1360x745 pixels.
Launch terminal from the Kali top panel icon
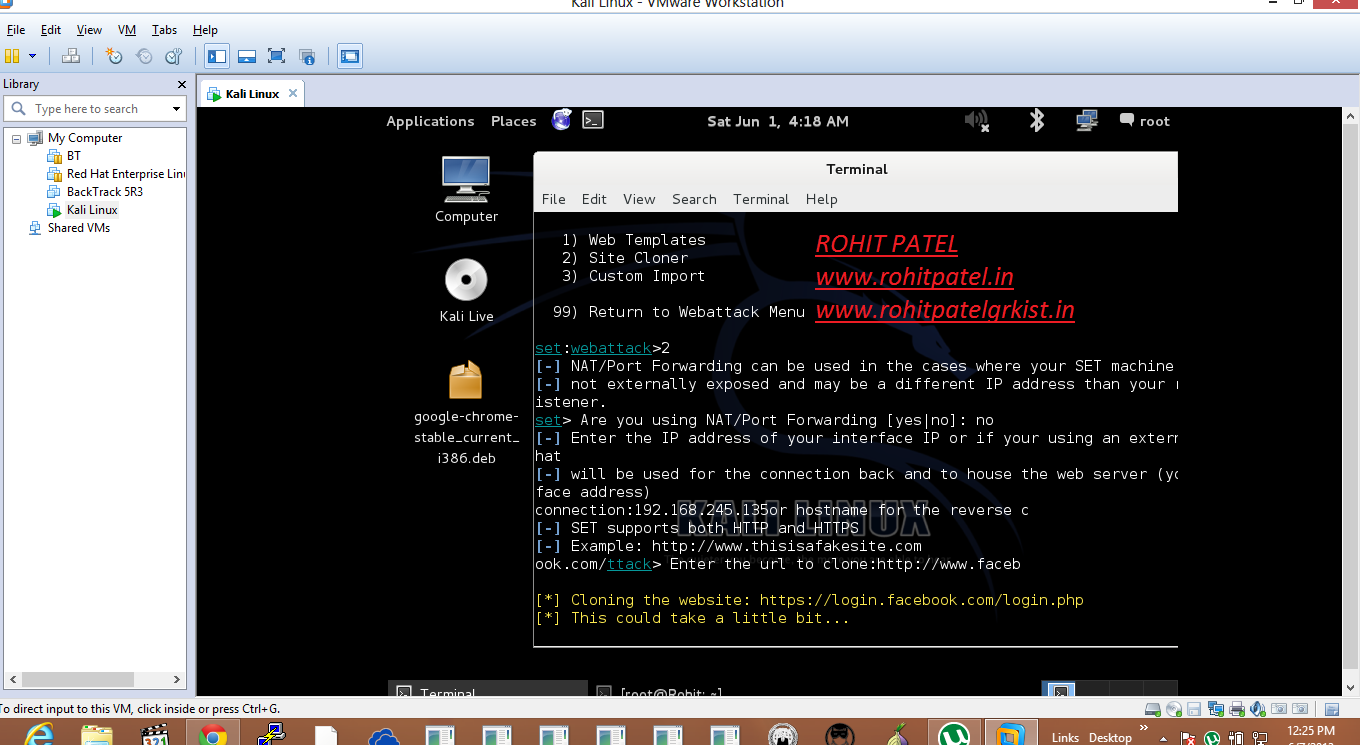pyautogui.click(x=593, y=121)
